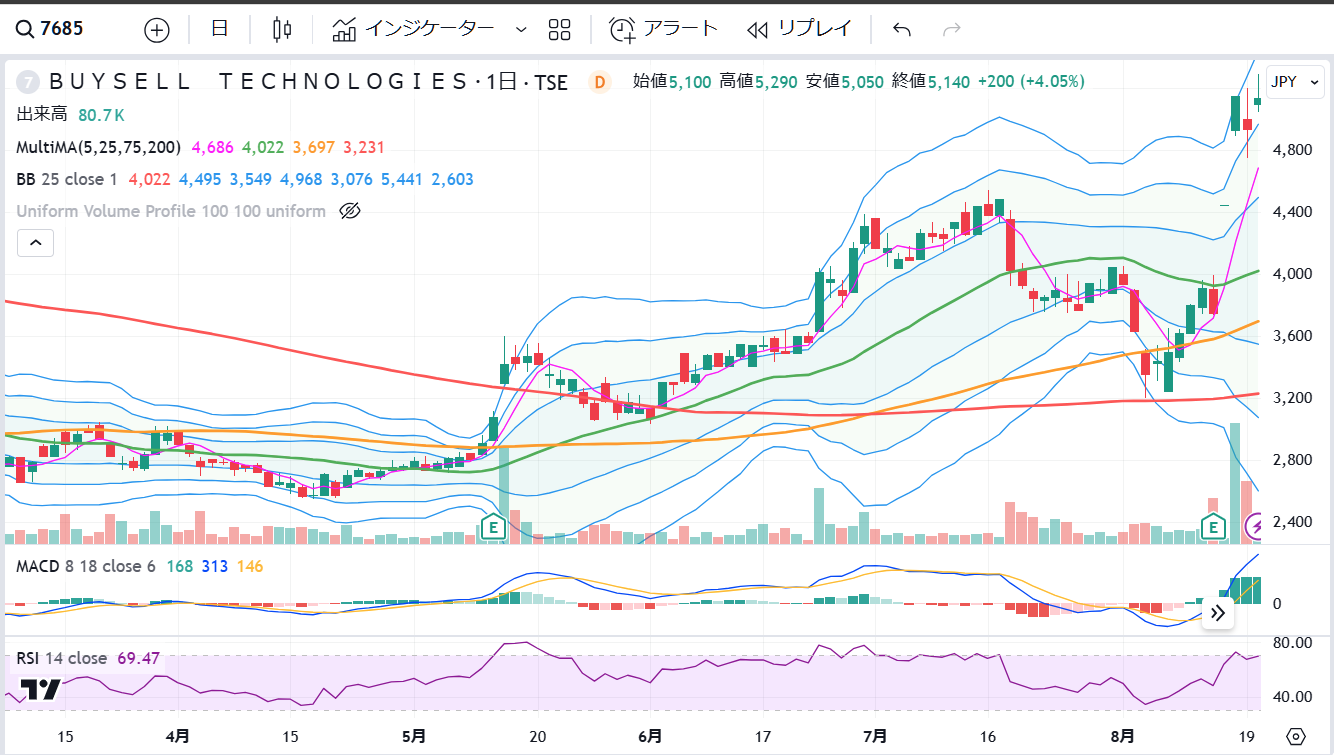
Task: Open chart layout grid selector
Action: (559, 29)
